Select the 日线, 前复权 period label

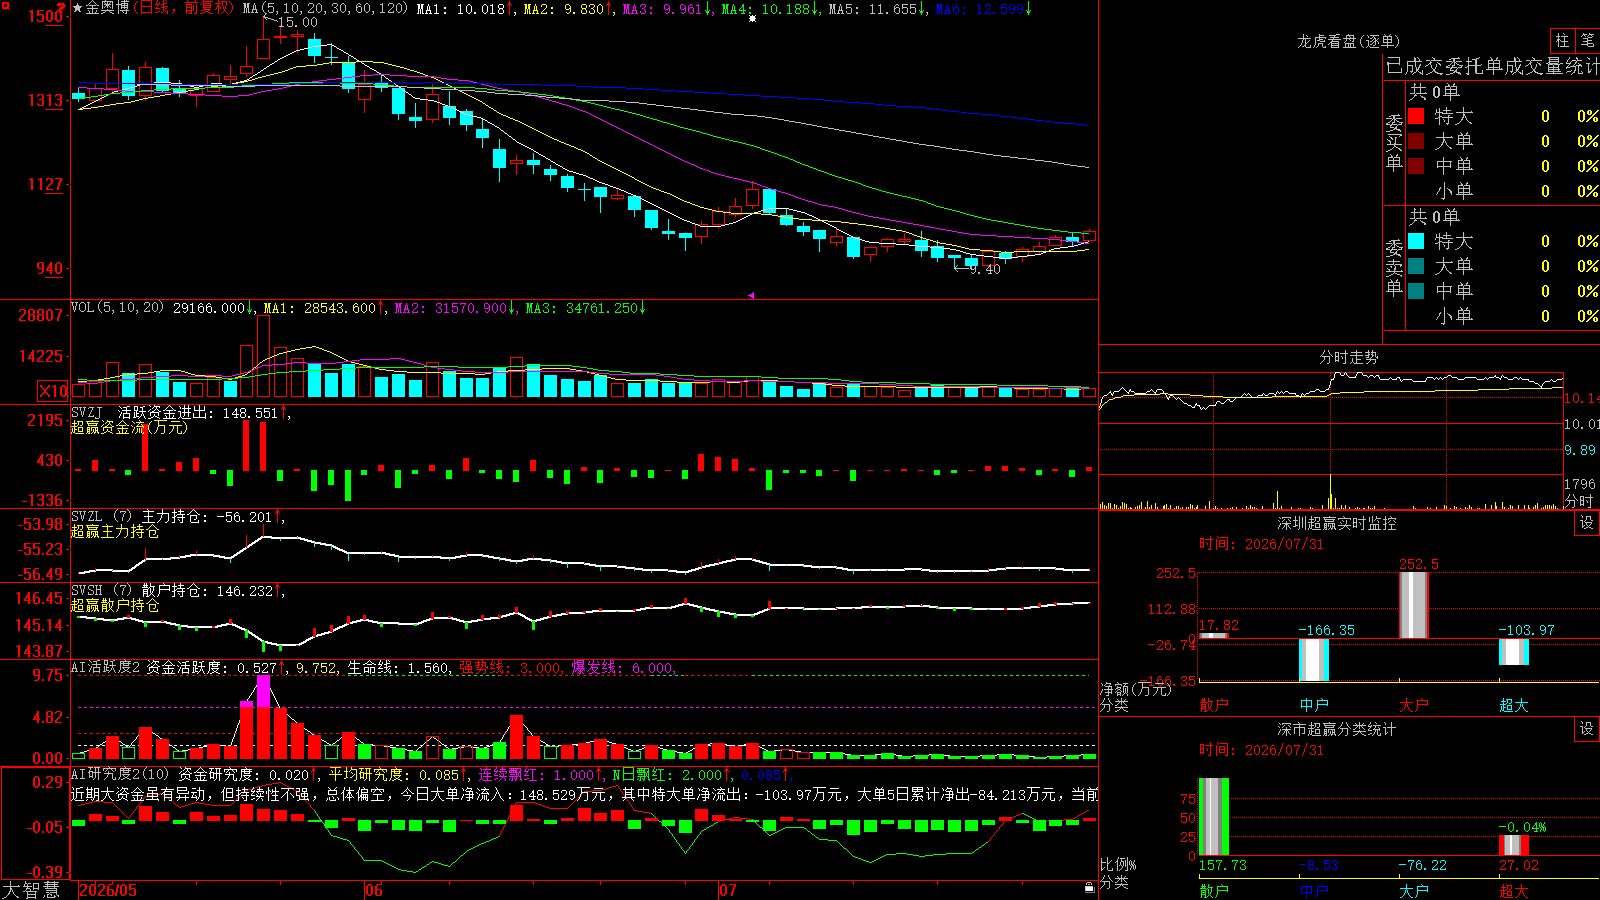[184, 8]
